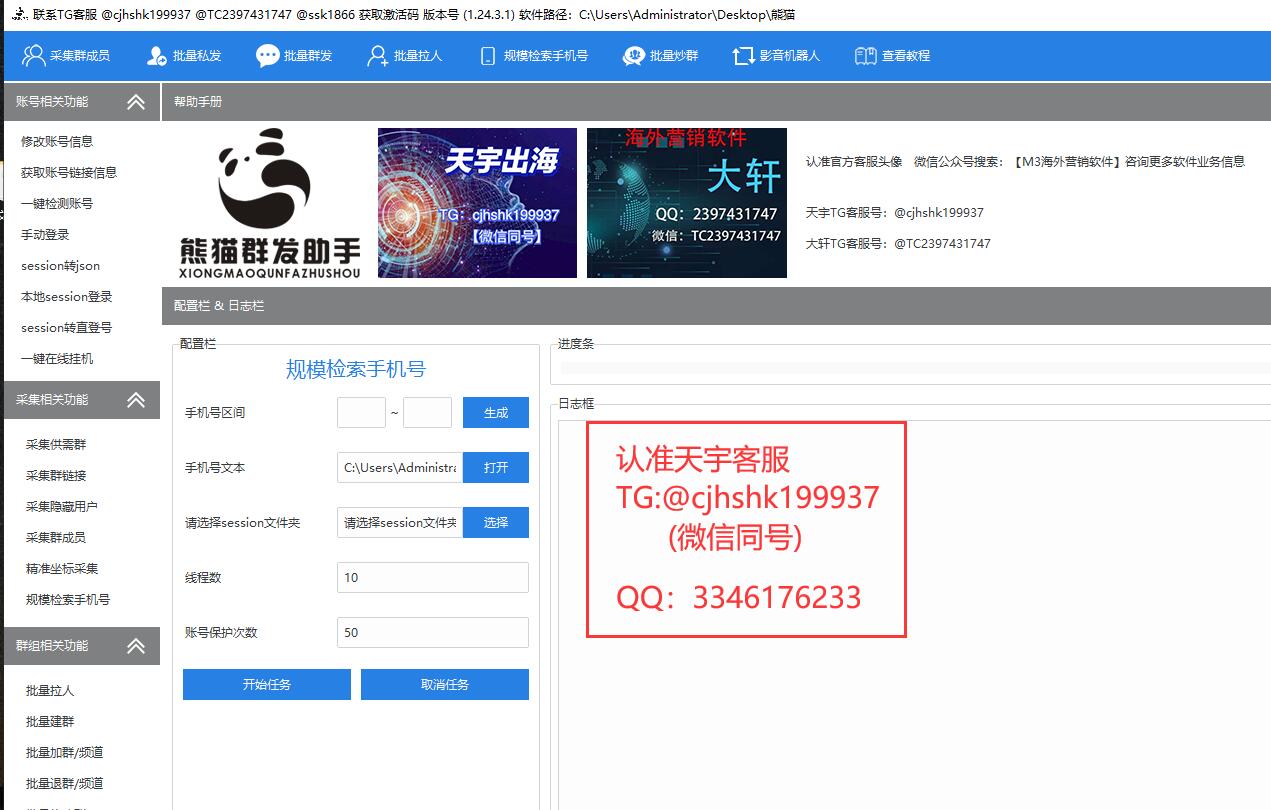The image size is (1271, 810).
Task: Open the 批量私发 toolbar icon
Action: coord(157,56)
